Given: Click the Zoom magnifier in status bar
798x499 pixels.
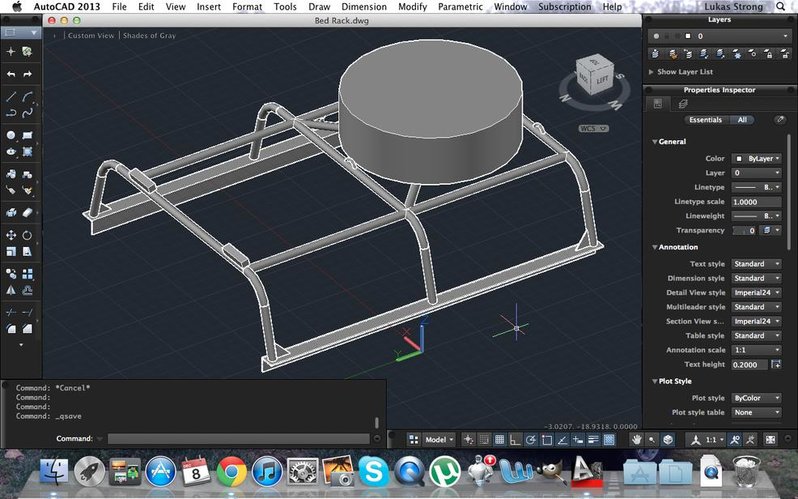Looking at the screenshot, I should pyautogui.click(x=652, y=439).
